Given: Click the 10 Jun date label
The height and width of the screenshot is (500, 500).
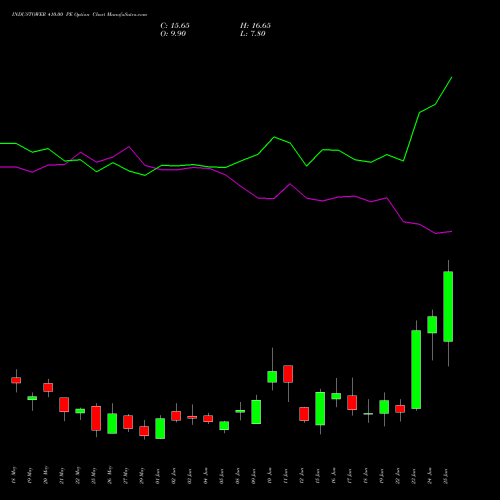Looking at the screenshot, I should click(270, 476).
